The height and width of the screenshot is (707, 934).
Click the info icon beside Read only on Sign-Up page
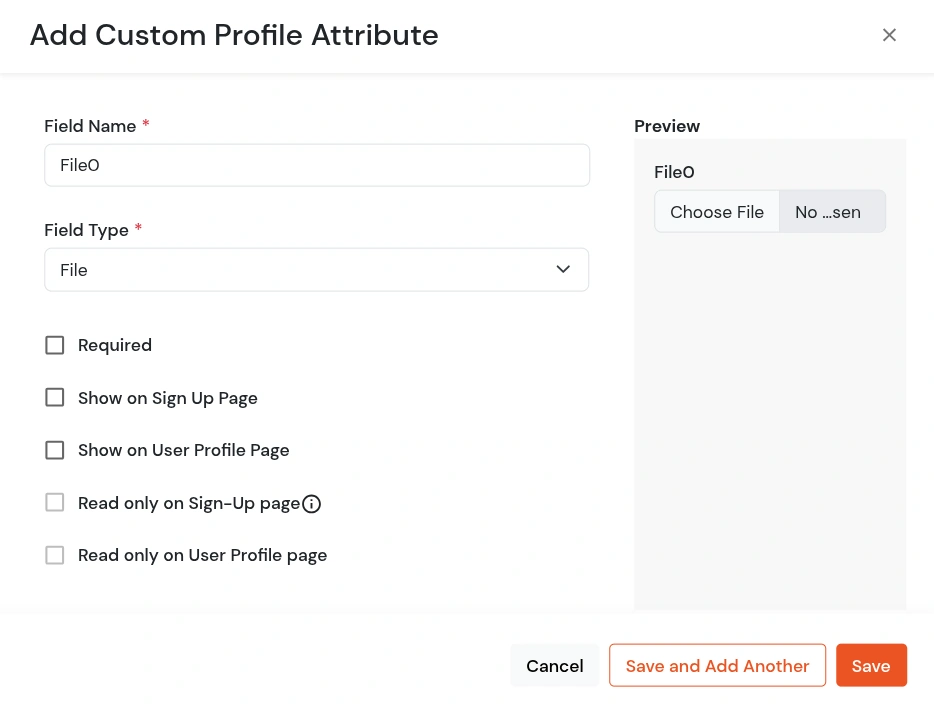(312, 504)
